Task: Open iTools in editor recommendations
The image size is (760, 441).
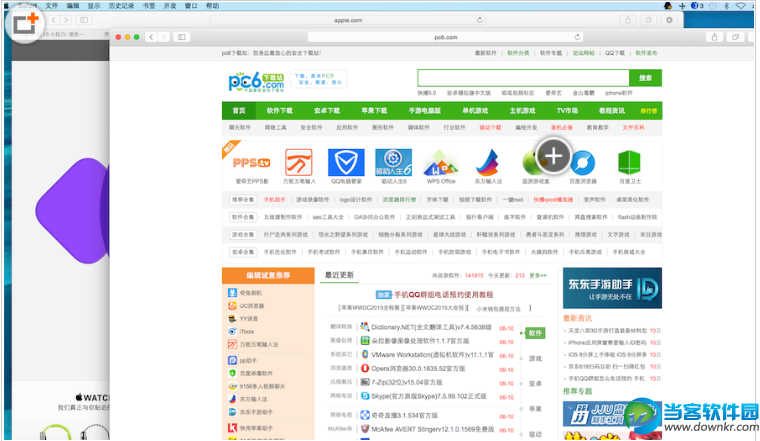Action: (x=247, y=331)
